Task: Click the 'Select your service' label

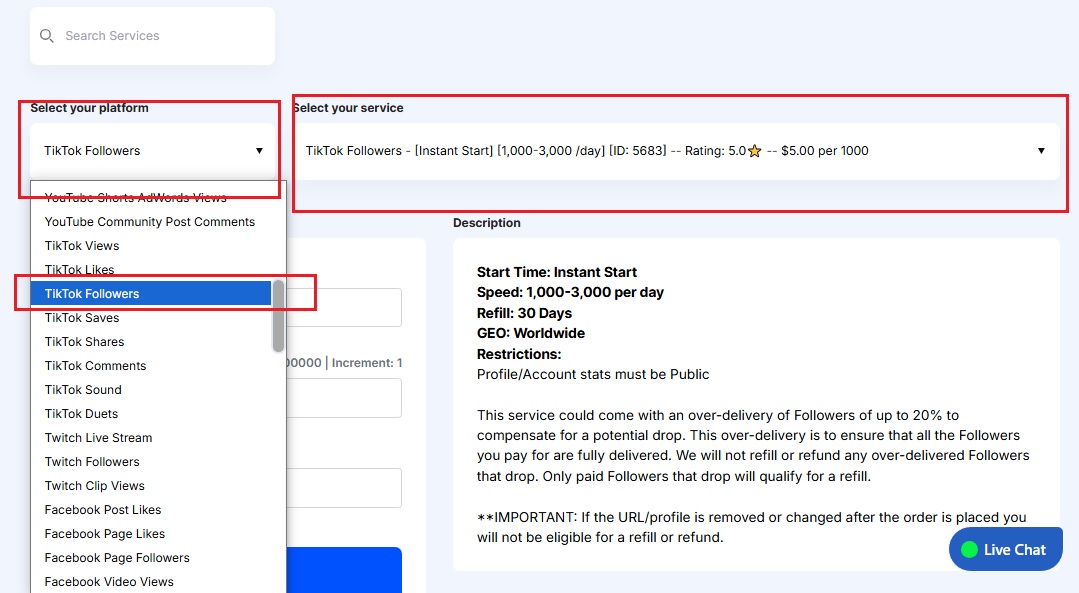Action: pos(348,108)
